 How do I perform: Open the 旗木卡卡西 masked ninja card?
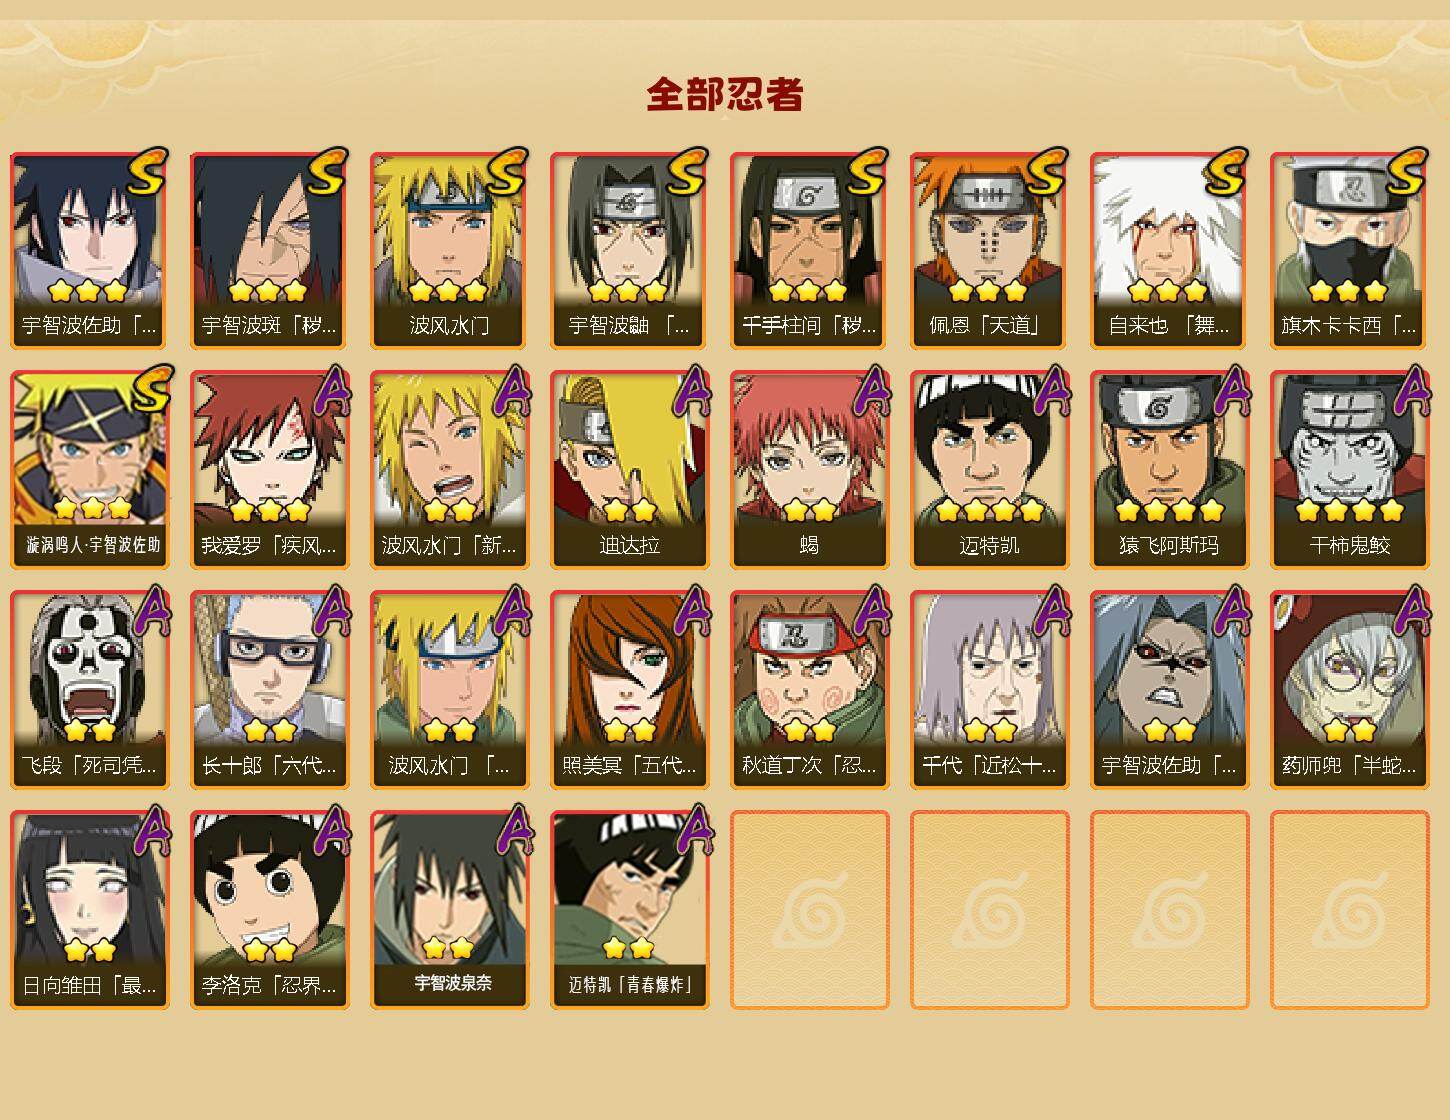(1349, 250)
